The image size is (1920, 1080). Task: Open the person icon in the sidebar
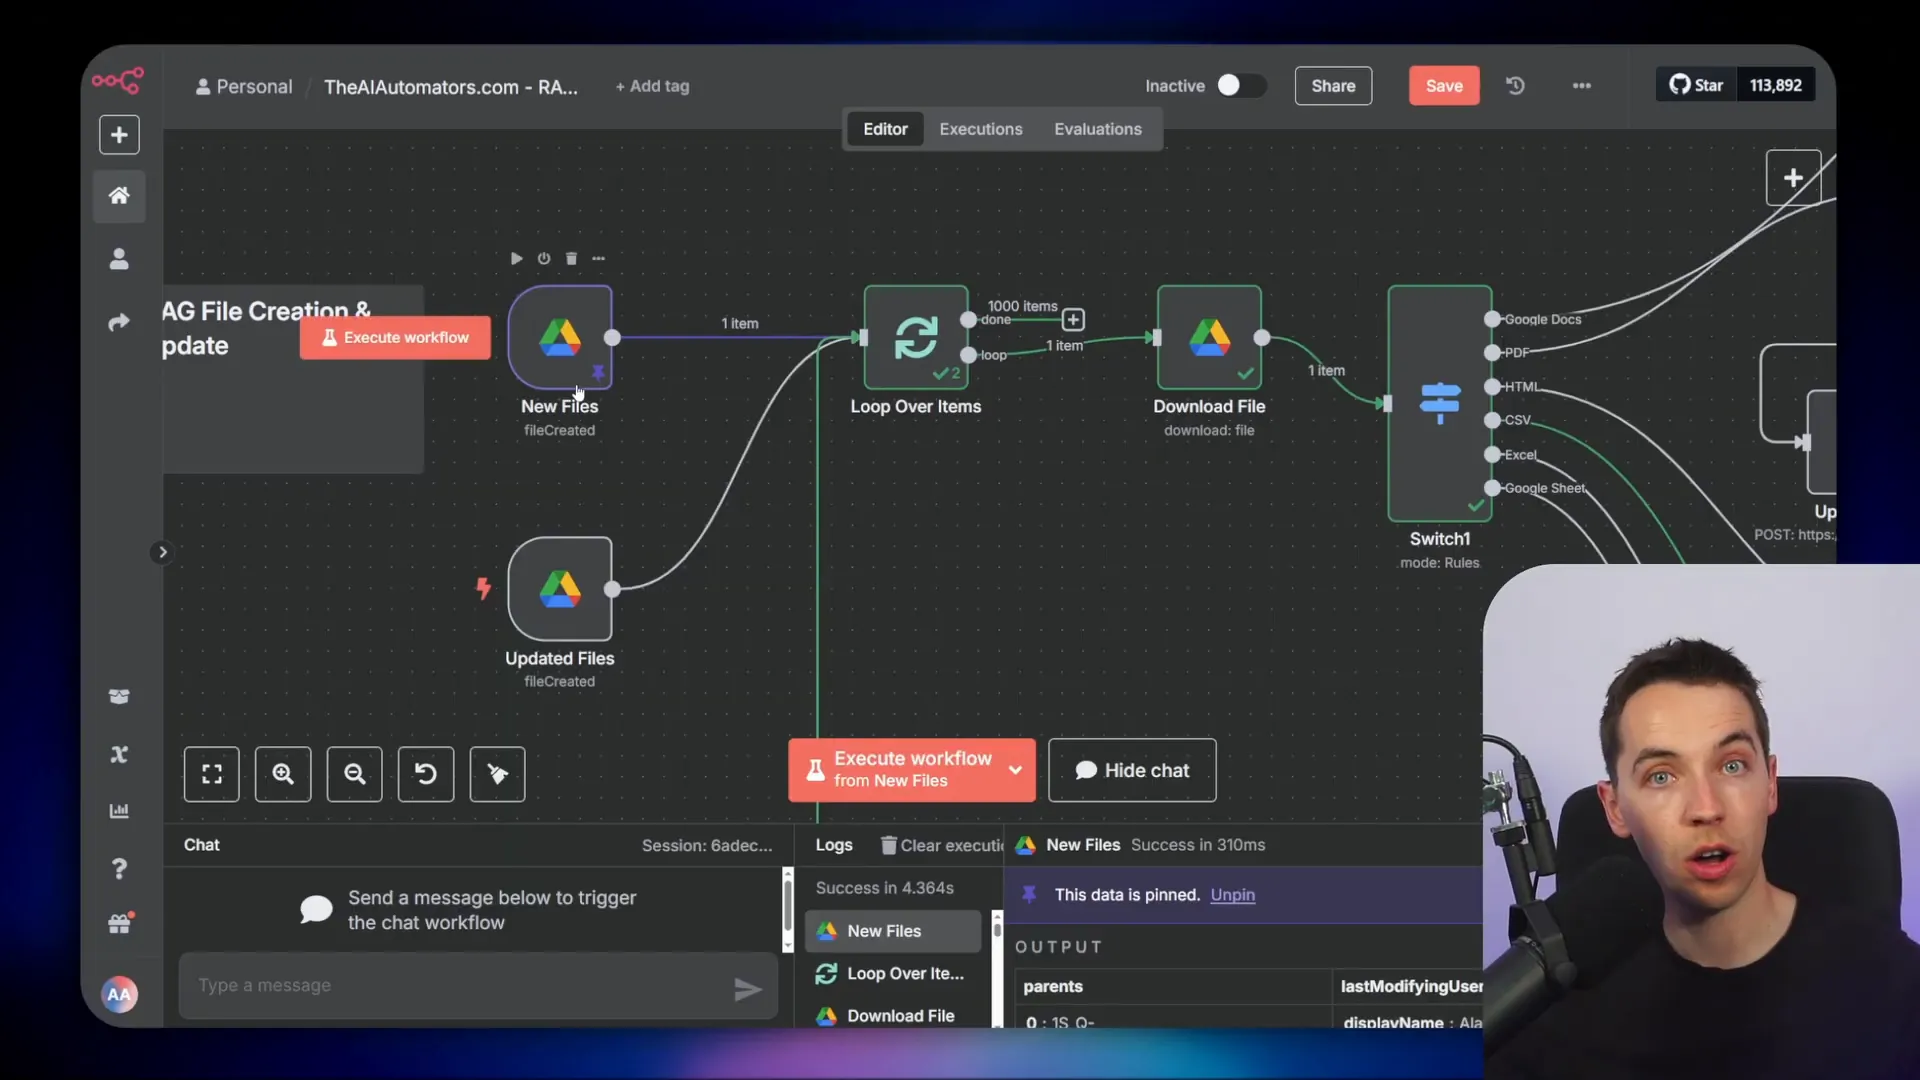tap(119, 259)
